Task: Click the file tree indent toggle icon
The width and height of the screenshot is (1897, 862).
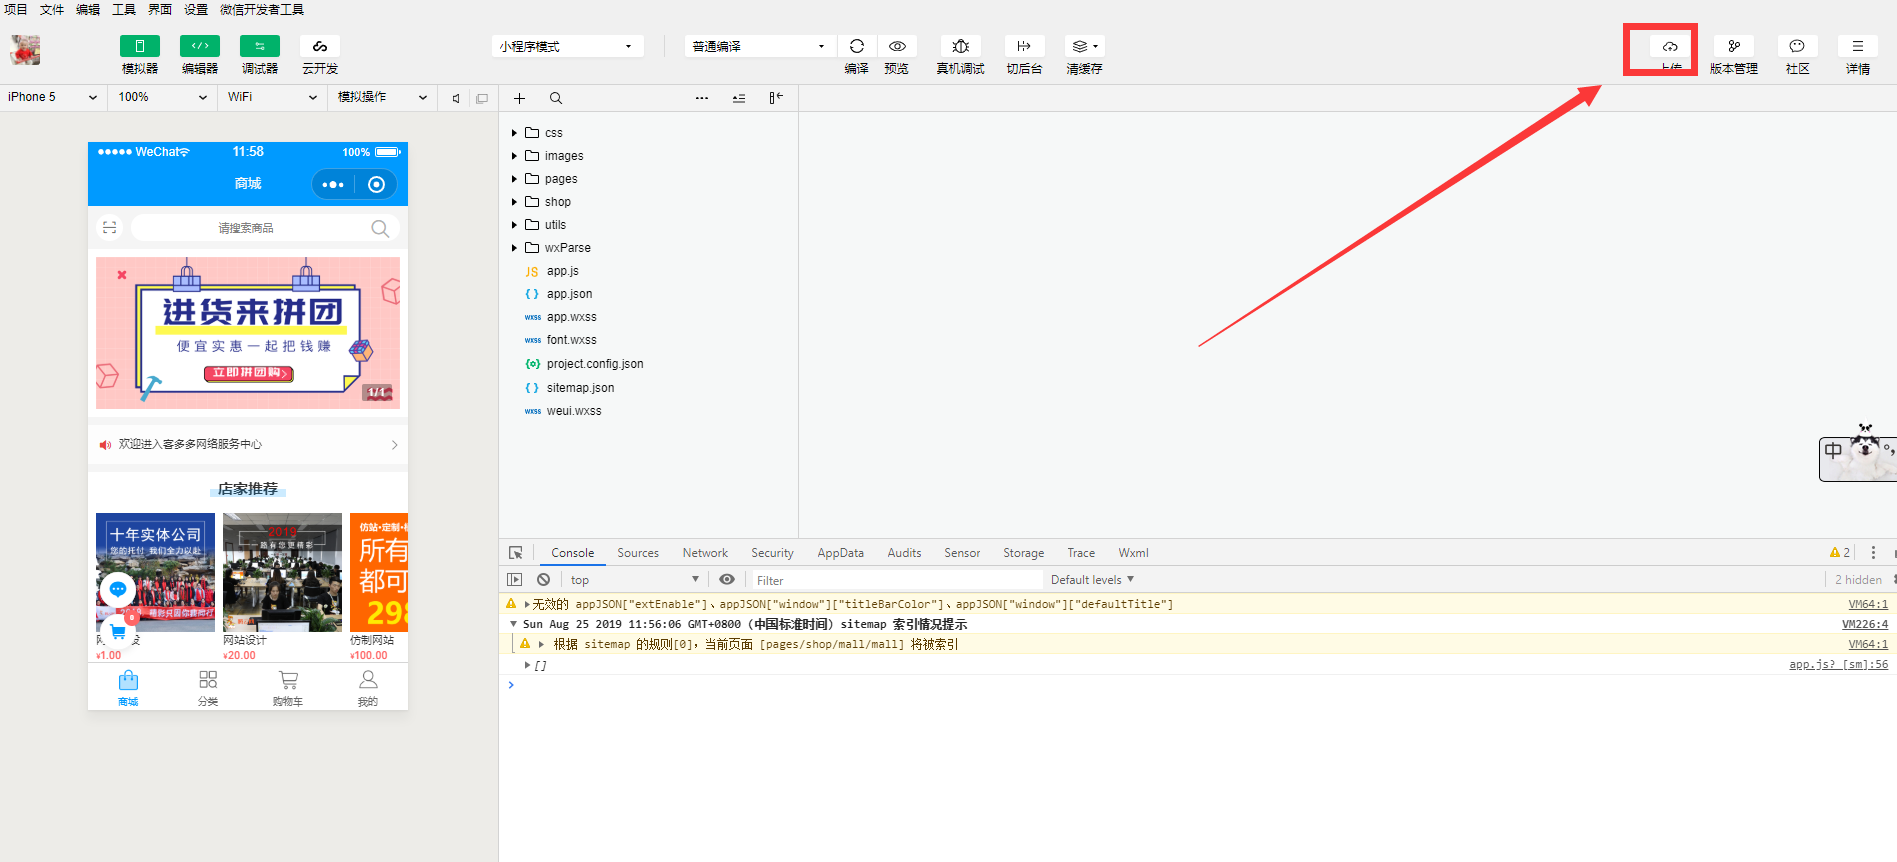Action: (x=739, y=98)
